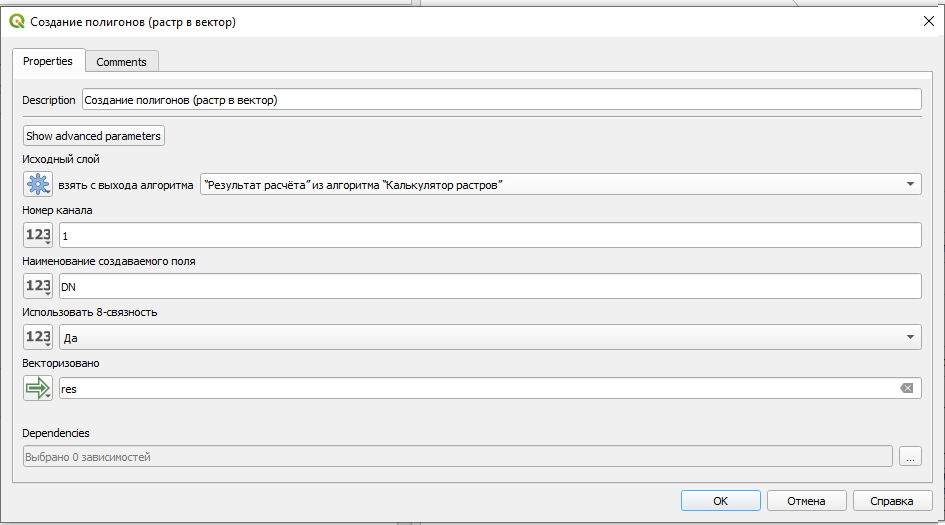Click the 123 value-type icon for Номер канала
Screen dimensions: 945x525
[38, 235]
